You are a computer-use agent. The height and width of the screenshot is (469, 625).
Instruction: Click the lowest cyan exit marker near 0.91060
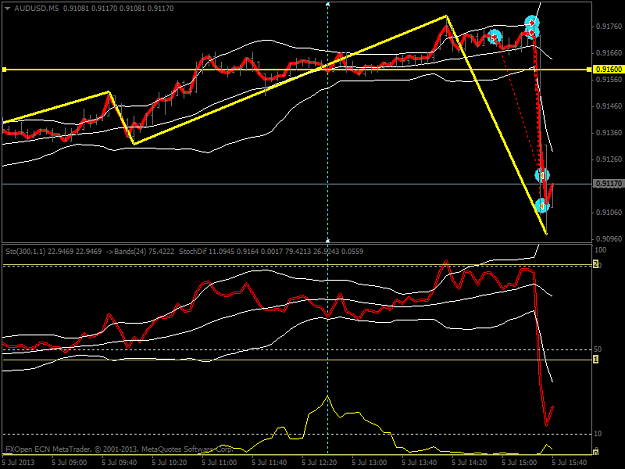tap(542, 206)
